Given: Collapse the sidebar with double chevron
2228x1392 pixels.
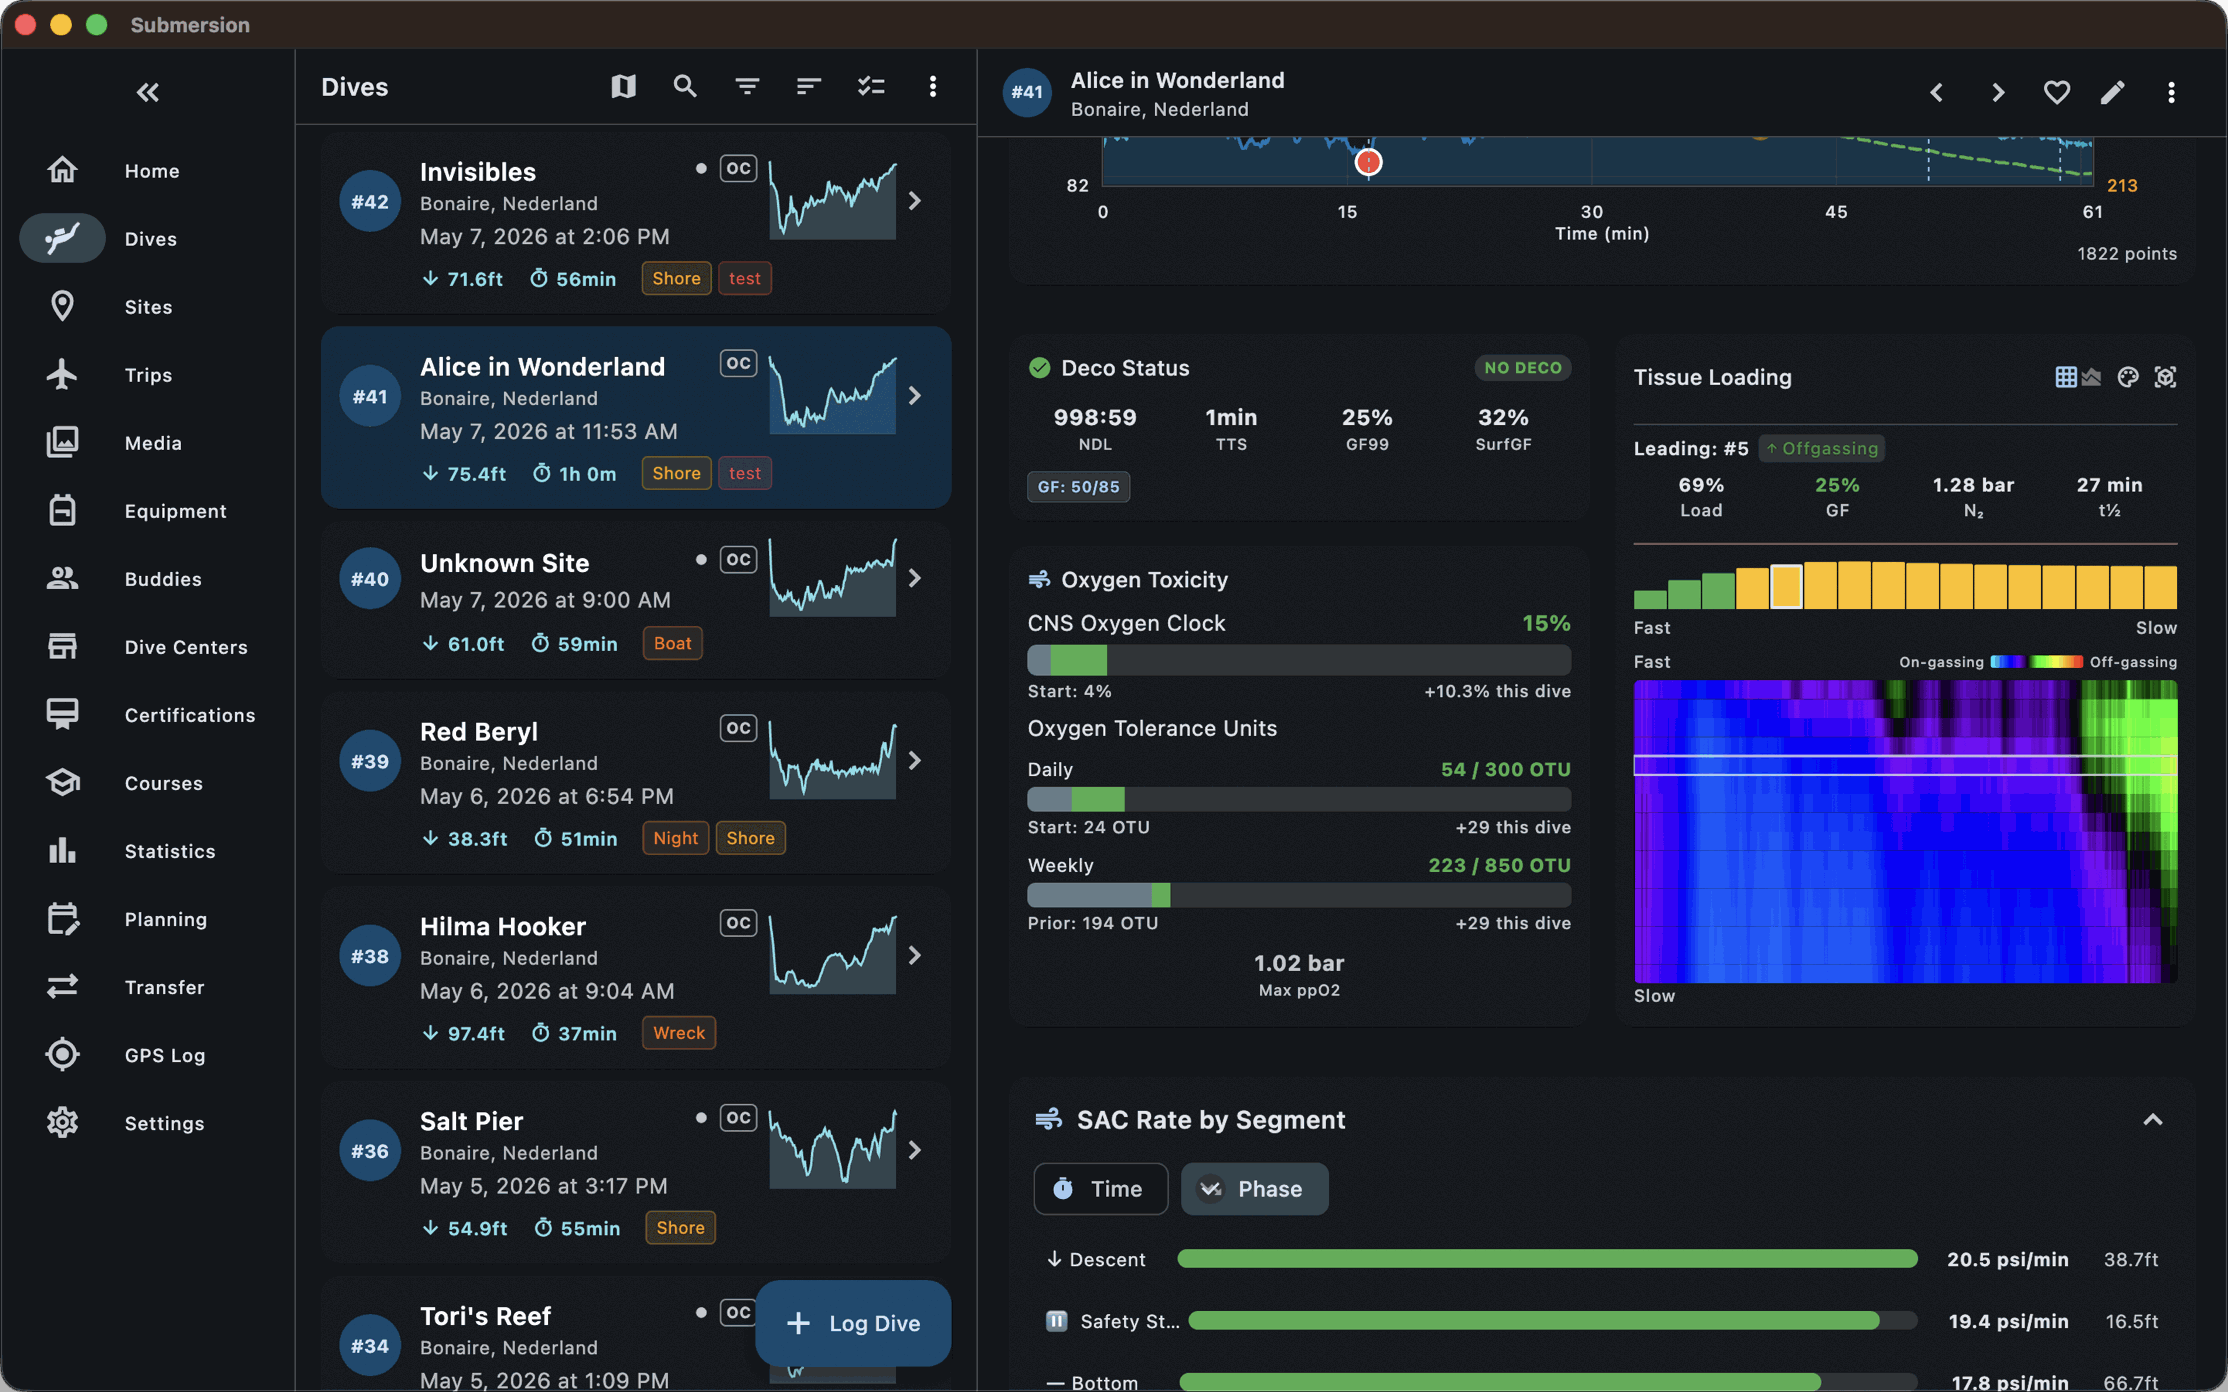Looking at the screenshot, I should tap(148, 93).
